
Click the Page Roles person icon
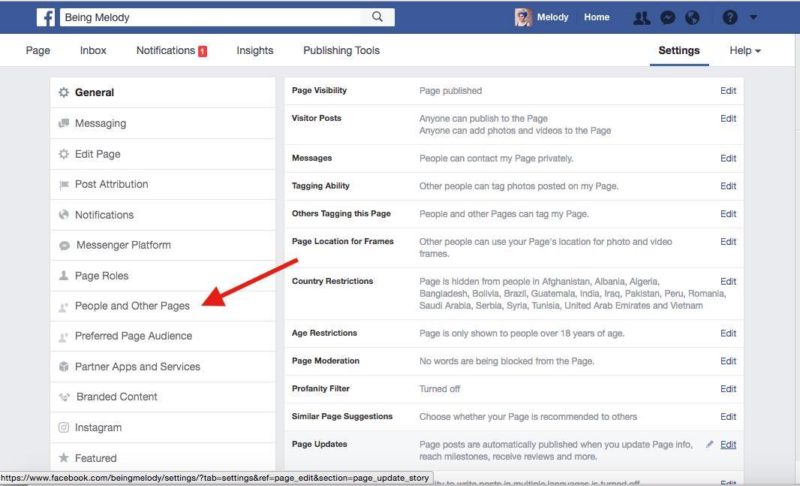pyautogui.click(x=63, y=275)
